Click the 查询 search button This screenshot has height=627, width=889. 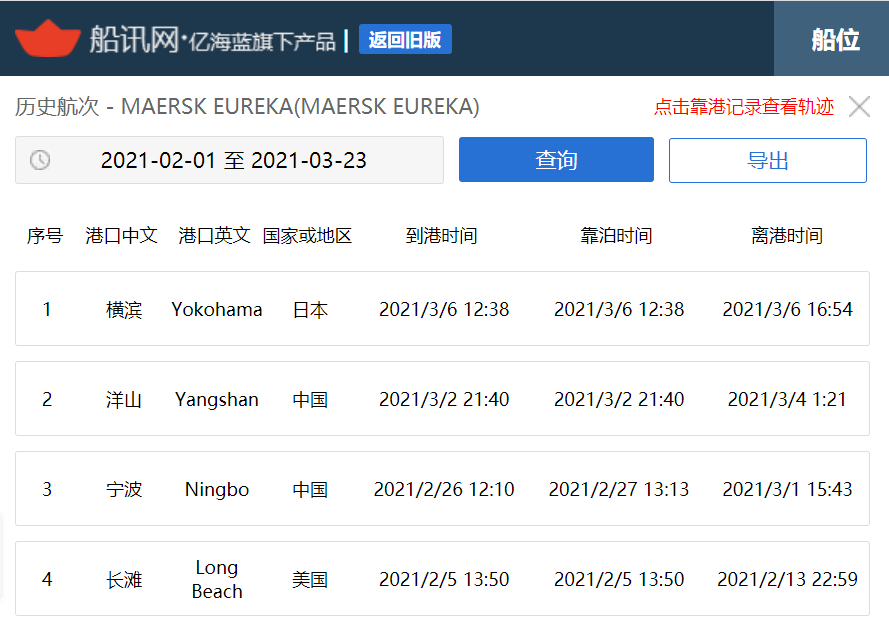tap(556, 160)
